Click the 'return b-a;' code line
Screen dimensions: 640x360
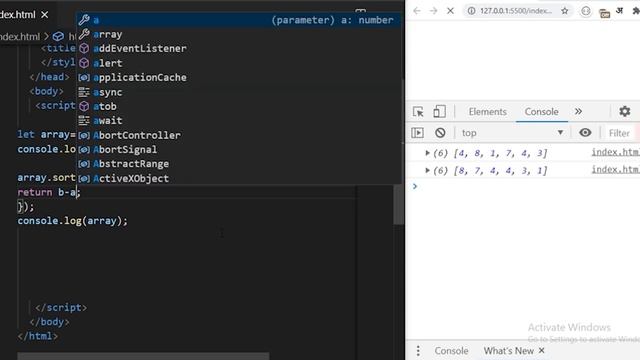[49, 192]
